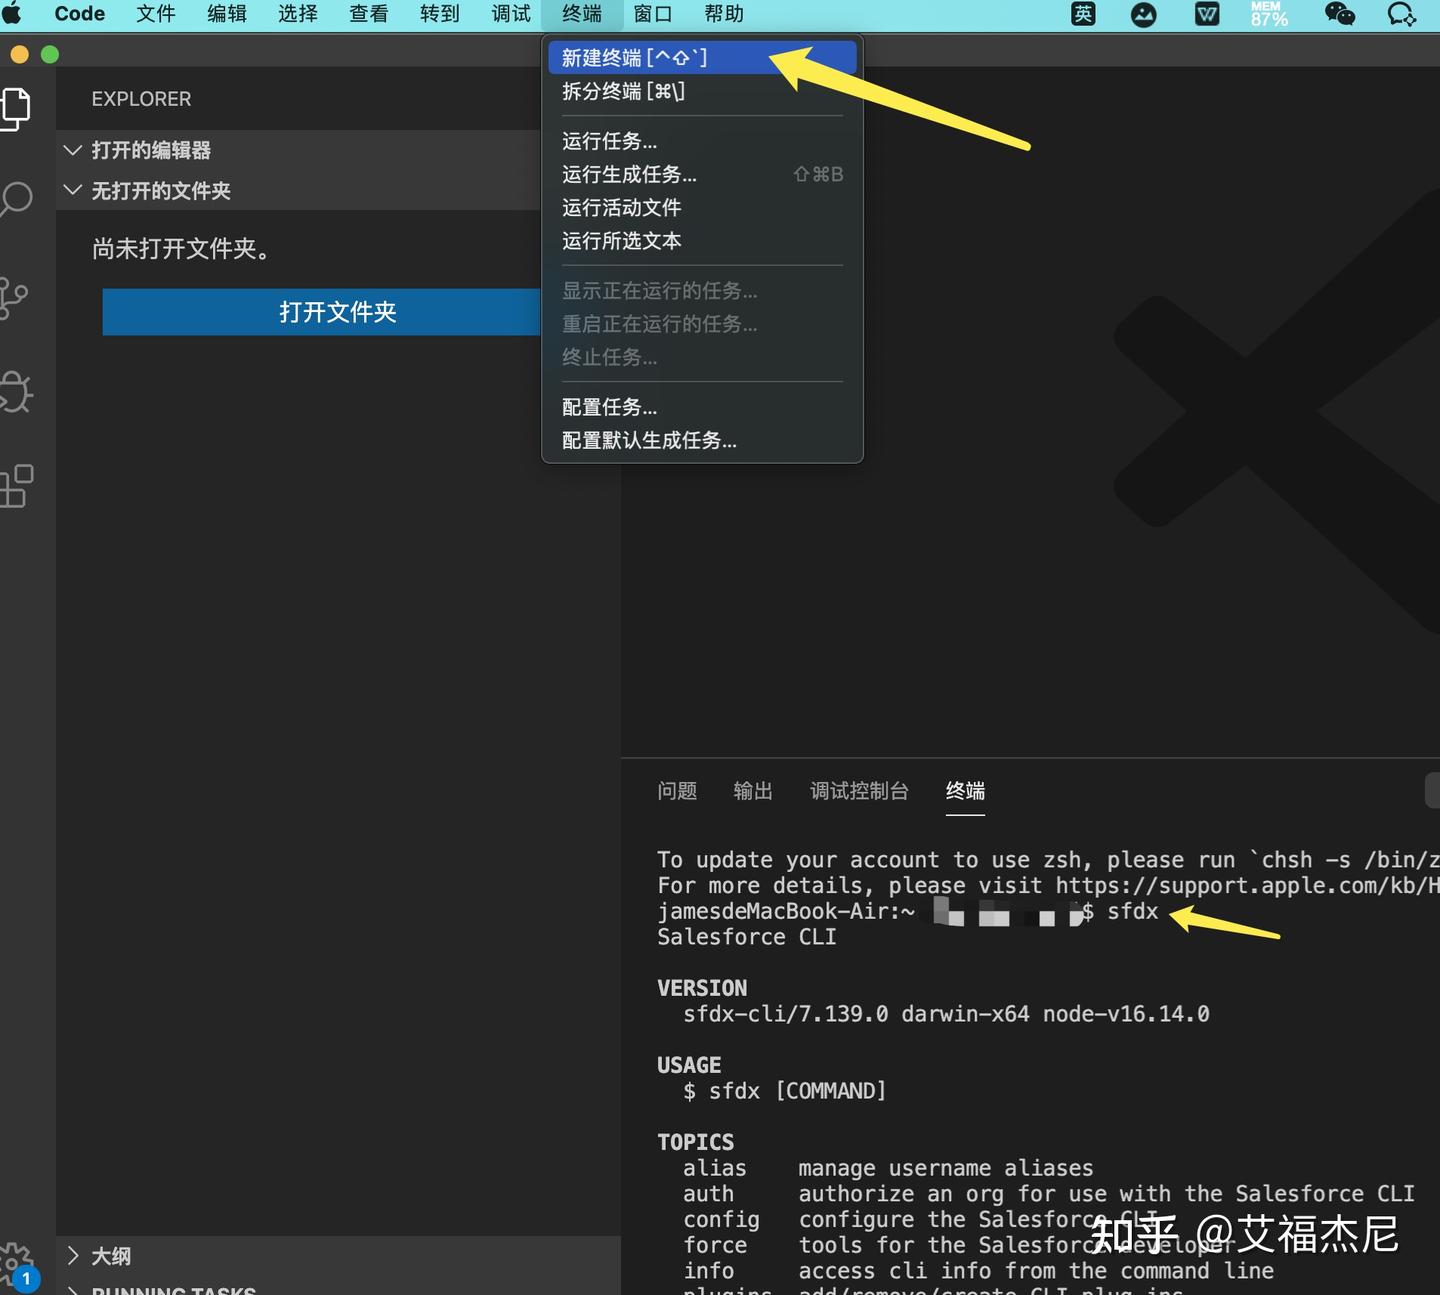Select 配置任务... in the terminal menu
Screen dimensions: 1440x1295
[609, 406]
